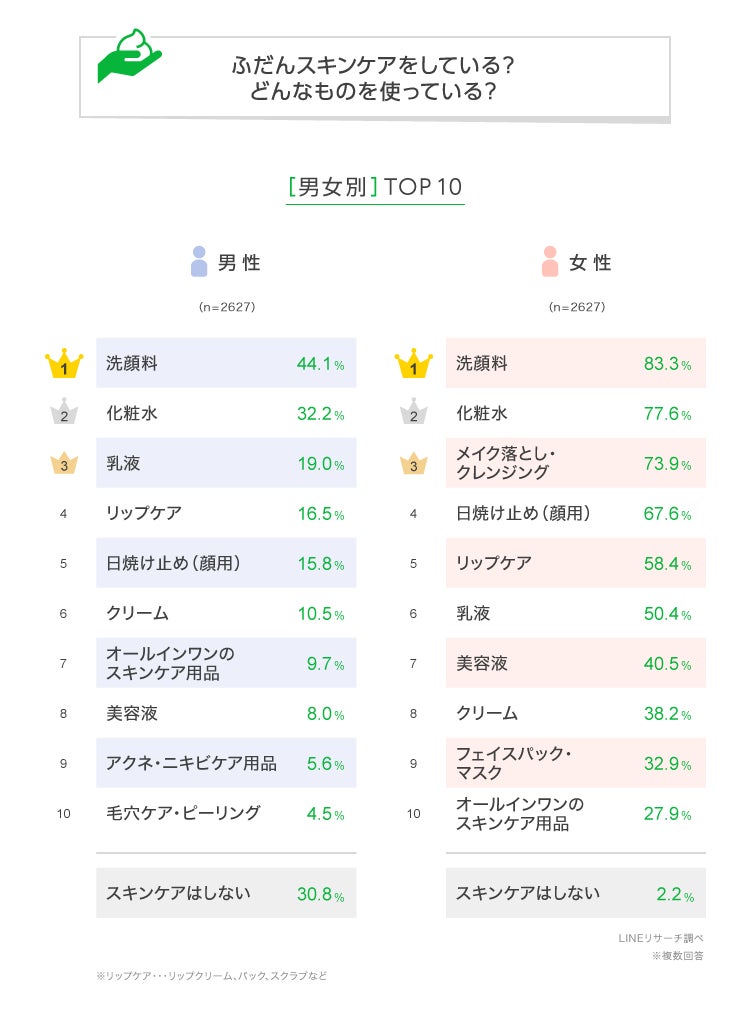This screenshot has width=750, height=1010.
Task: Click the bronze crown beside メイク落とし・クレンジング
Action: pos(413,463)
